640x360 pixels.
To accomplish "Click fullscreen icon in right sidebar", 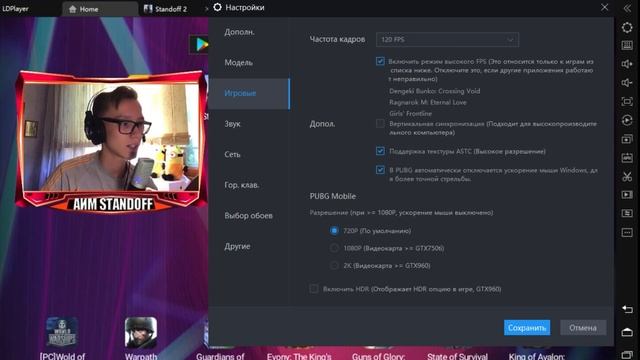I will [627, 101].
